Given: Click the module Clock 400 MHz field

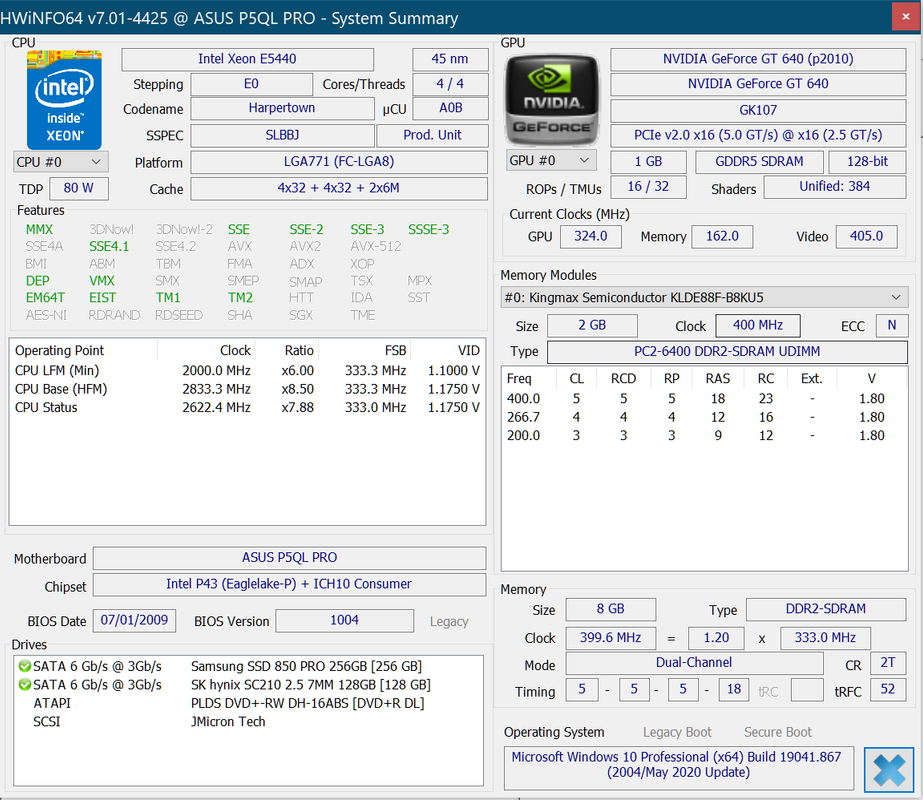Looking at the screenshot, I should 758,326.
